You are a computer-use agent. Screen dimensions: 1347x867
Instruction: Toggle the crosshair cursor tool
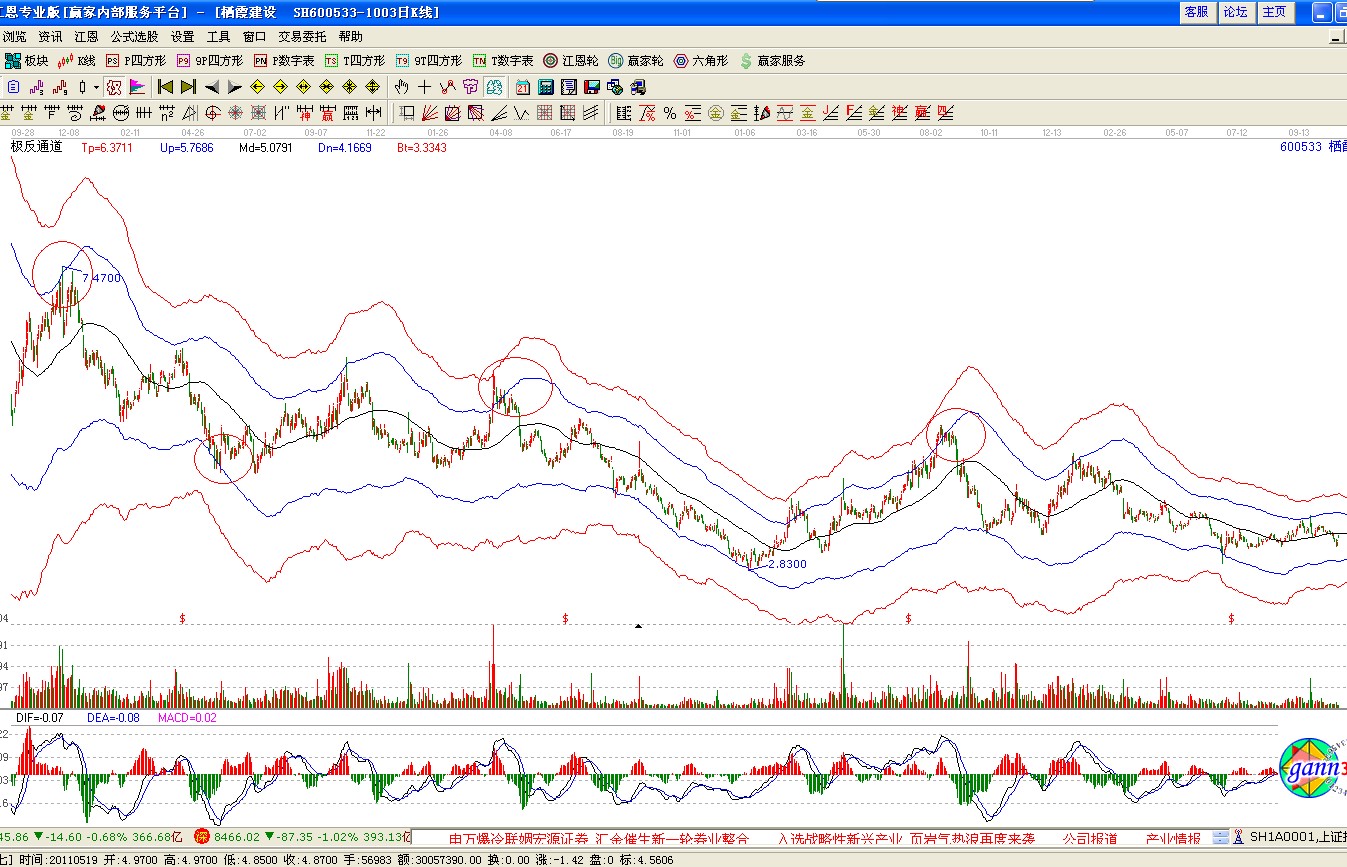[x=425, y=87]
